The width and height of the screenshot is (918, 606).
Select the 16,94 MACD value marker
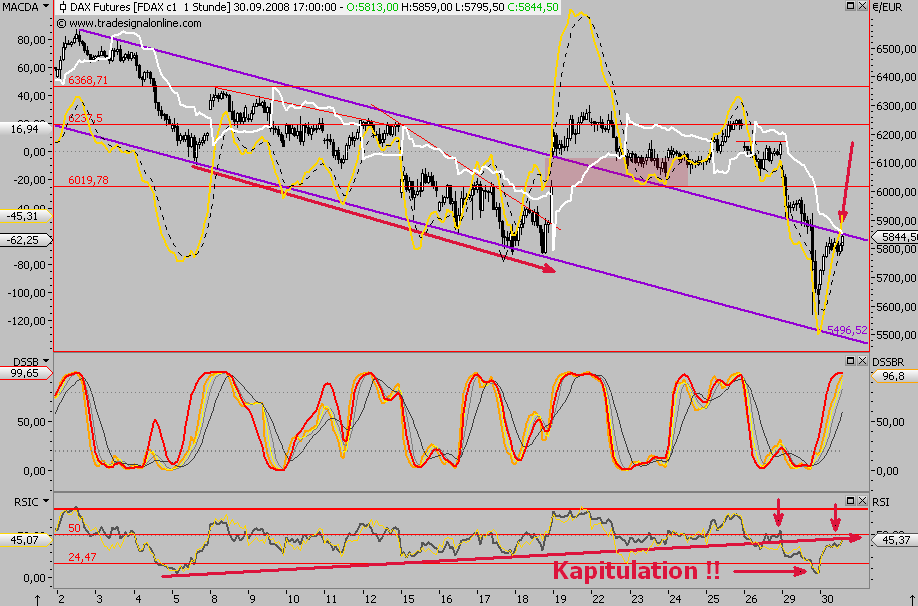(26, 129)
